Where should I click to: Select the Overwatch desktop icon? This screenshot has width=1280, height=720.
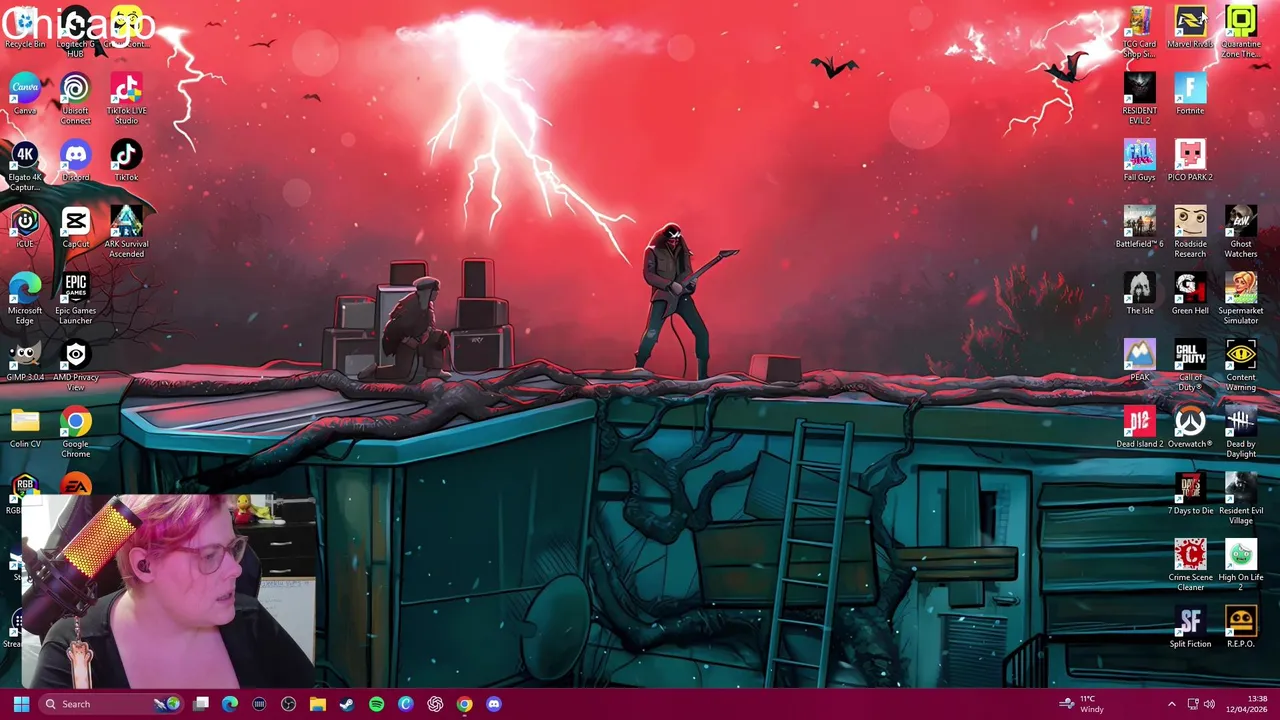click(1190, 427)
